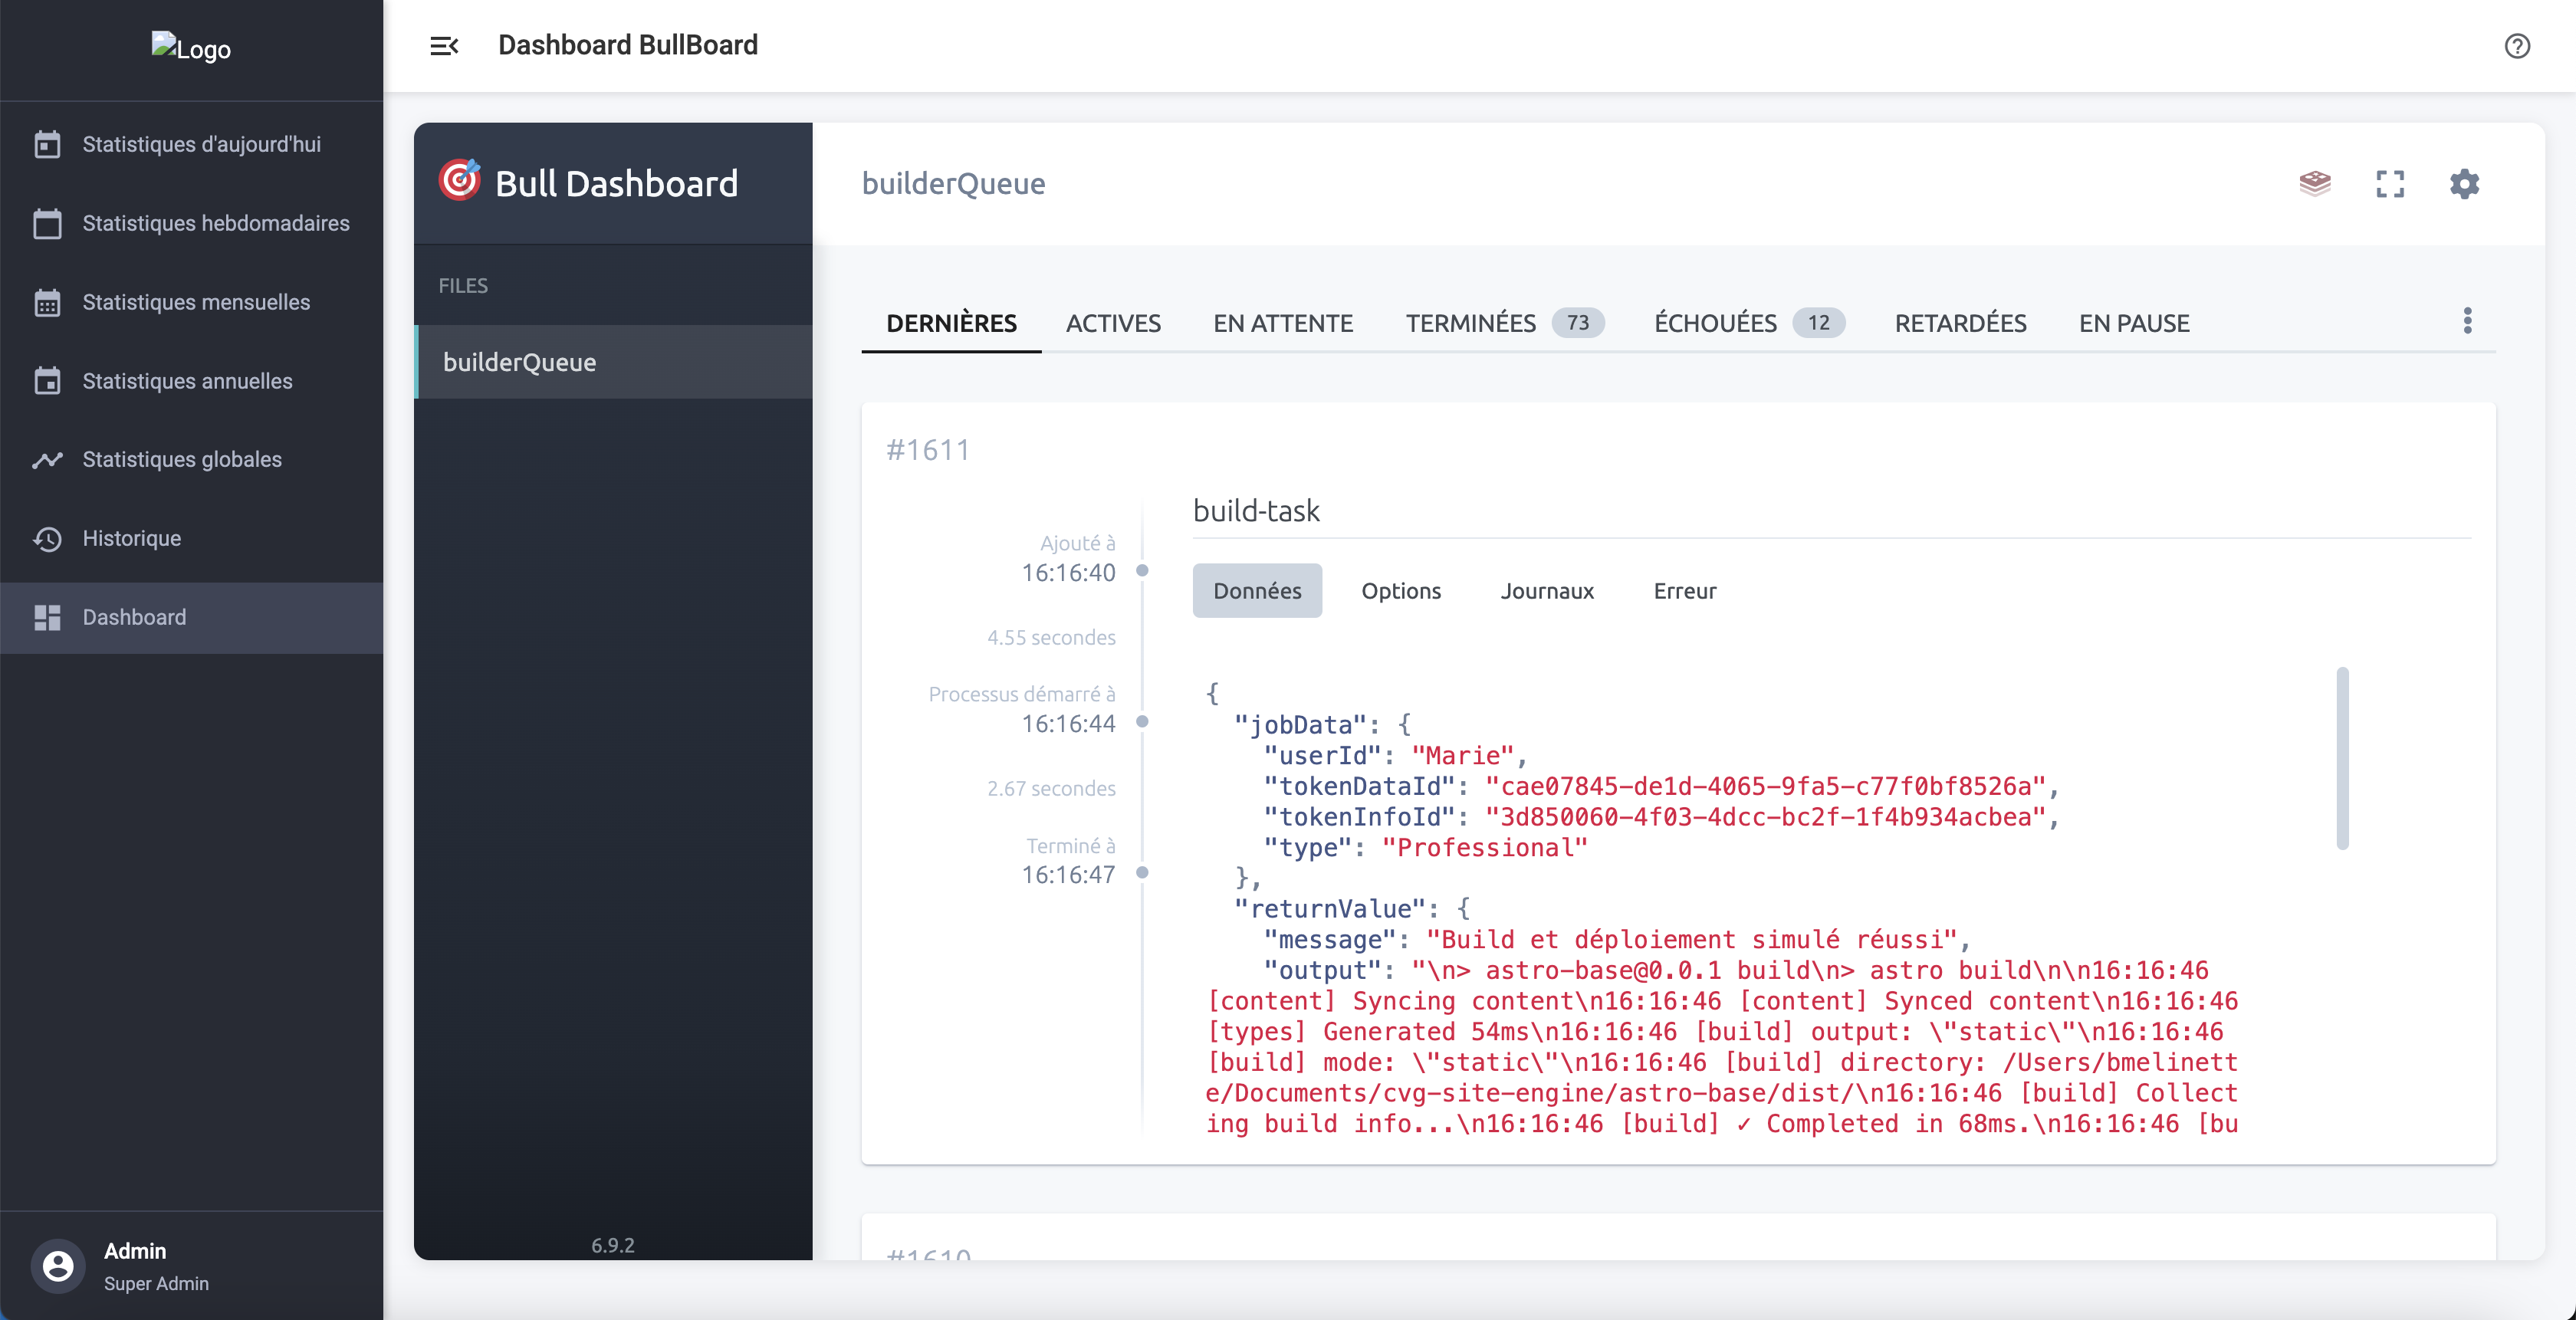Show the job Options view
The width and height of the screenshot is (2576, 1320).
(x=1400, y=591)
